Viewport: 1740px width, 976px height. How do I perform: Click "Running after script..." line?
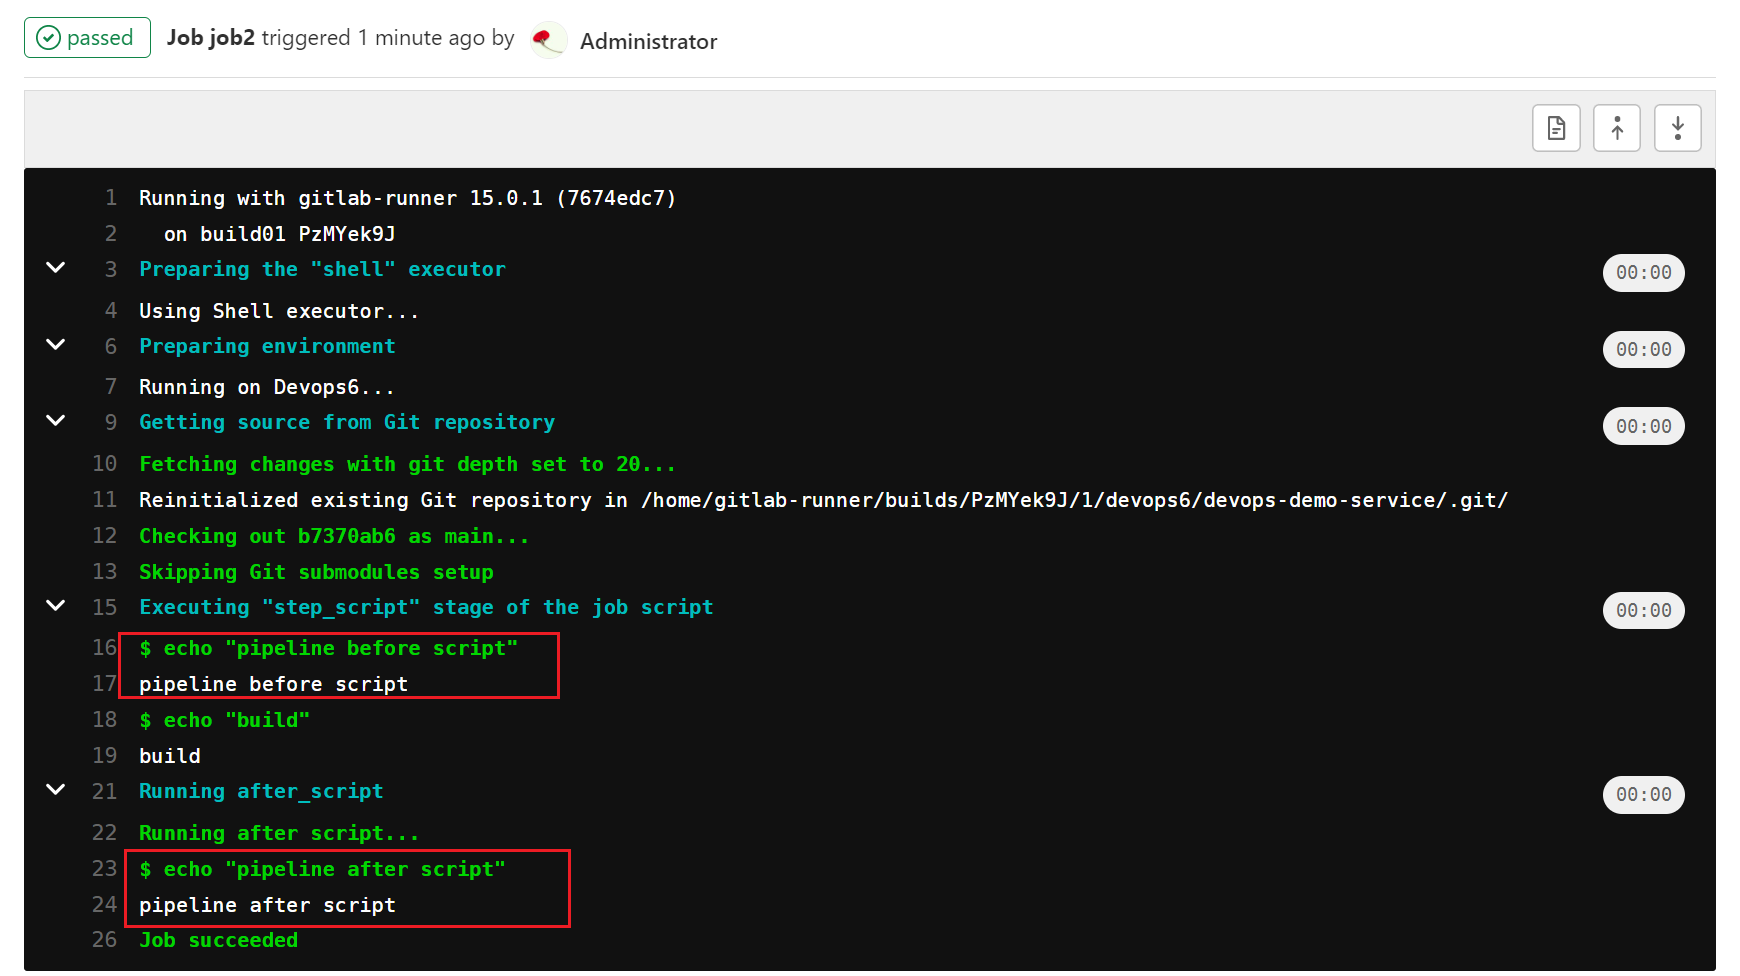pos(279,833)
